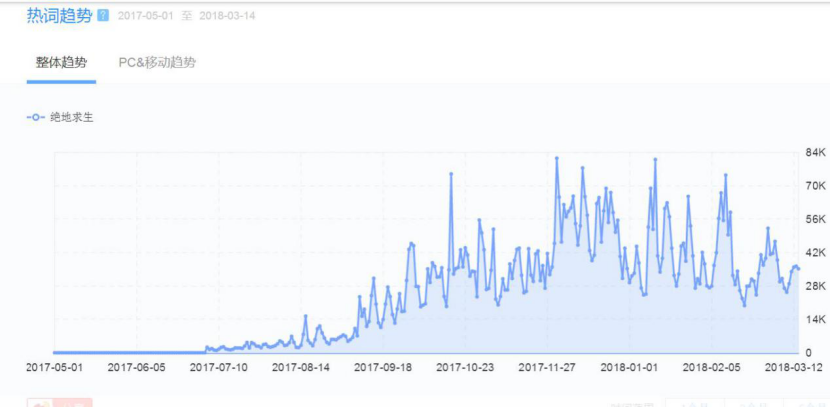Click the 2017-05-01 x-axis date label
The width and height of the screenshot is (830, 408).
click(54, 367)
